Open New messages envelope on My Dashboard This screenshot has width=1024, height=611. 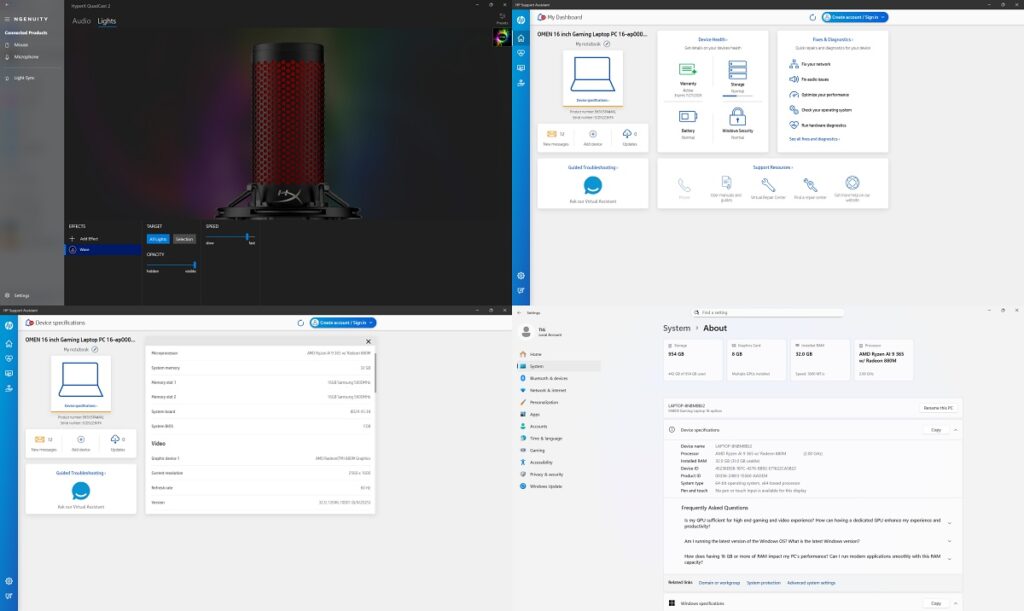tap(552, 134)
